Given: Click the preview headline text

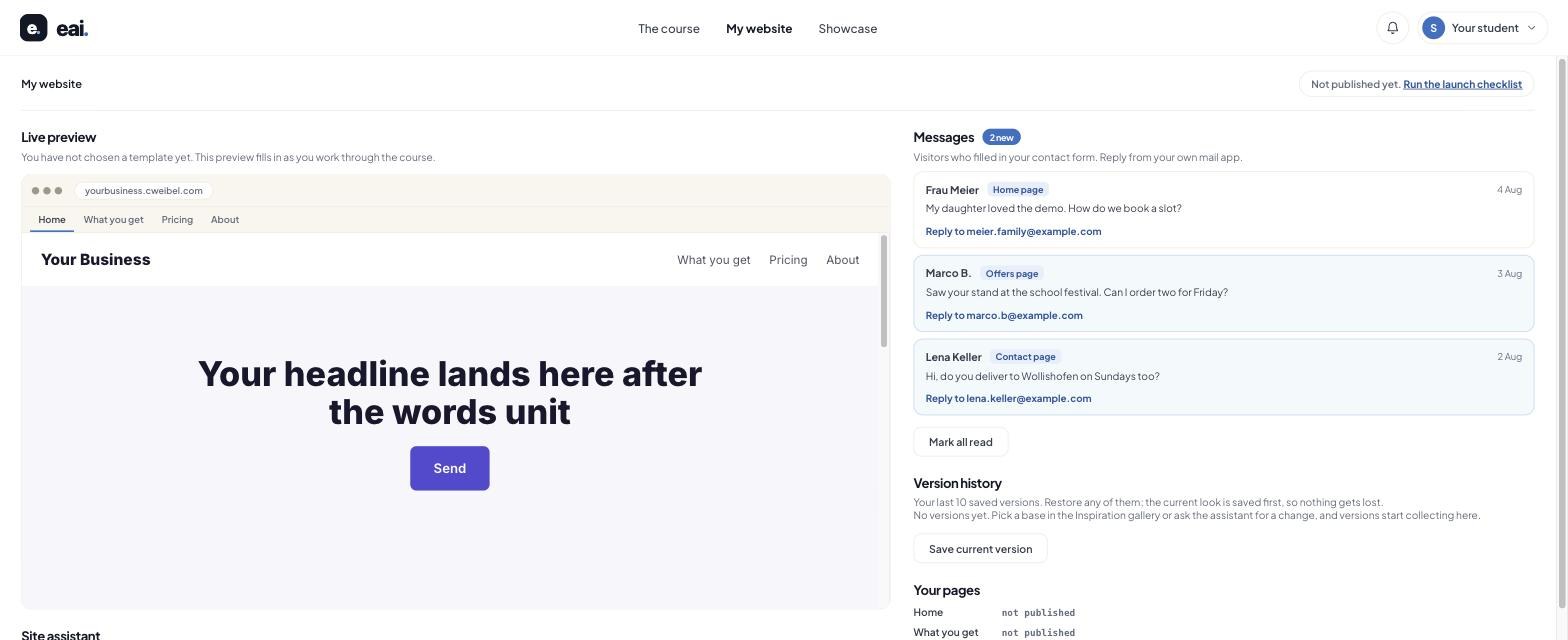Looking at the screenshot, I should pyautogui.click(x=450, y=392).
